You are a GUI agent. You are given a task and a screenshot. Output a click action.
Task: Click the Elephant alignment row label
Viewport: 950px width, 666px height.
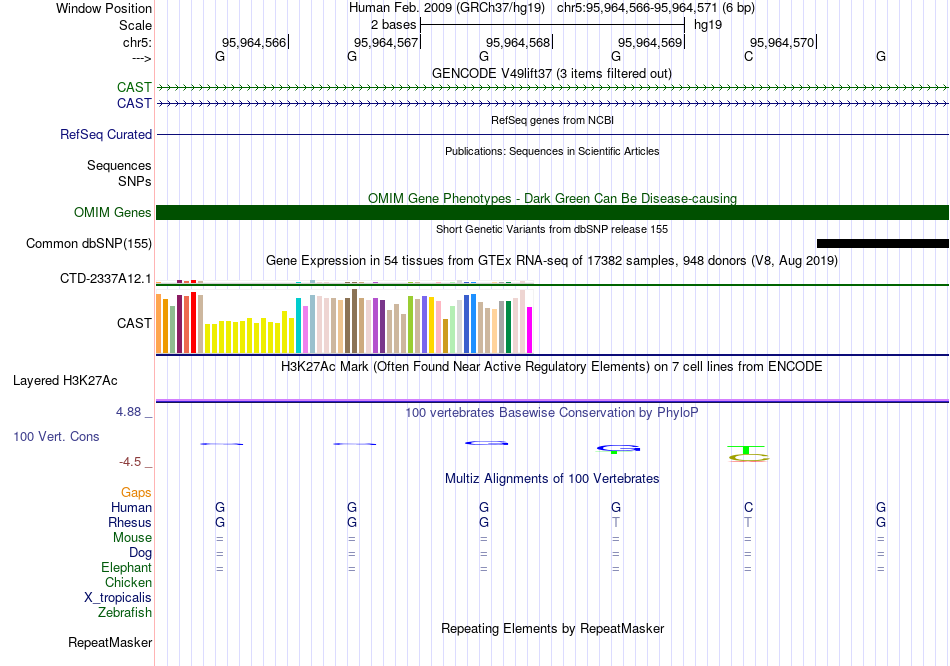click(x=126, y=568)
